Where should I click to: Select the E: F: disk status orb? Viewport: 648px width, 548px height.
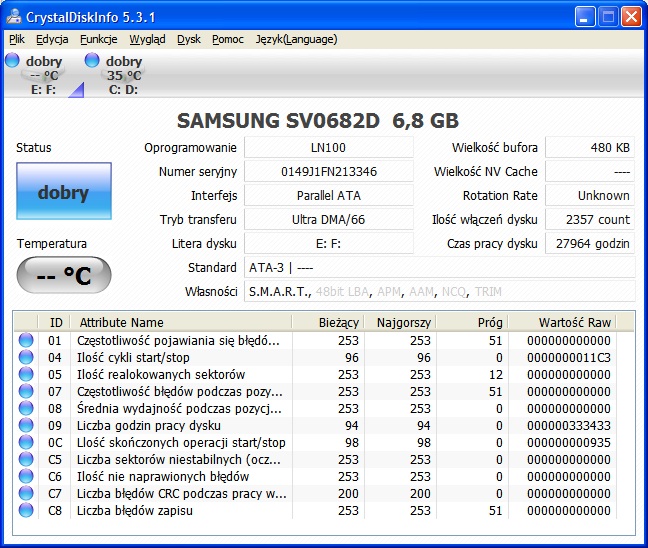point(12,60)
